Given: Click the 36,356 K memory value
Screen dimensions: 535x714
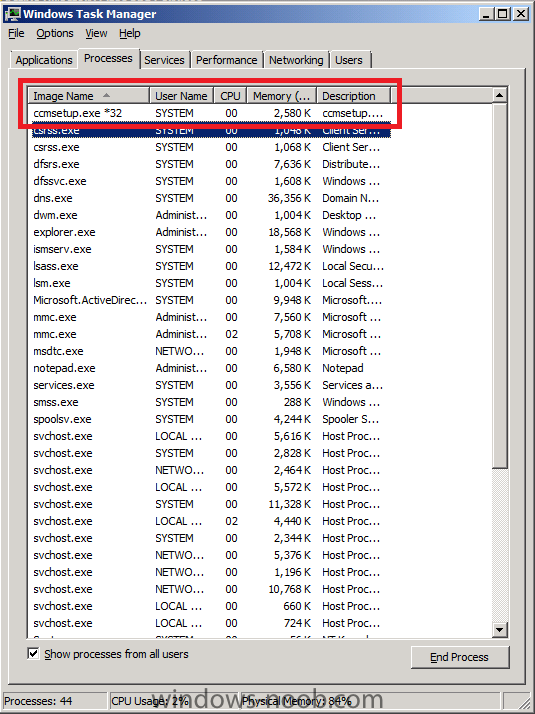Looking at the screenshot, I should point(290,198).
